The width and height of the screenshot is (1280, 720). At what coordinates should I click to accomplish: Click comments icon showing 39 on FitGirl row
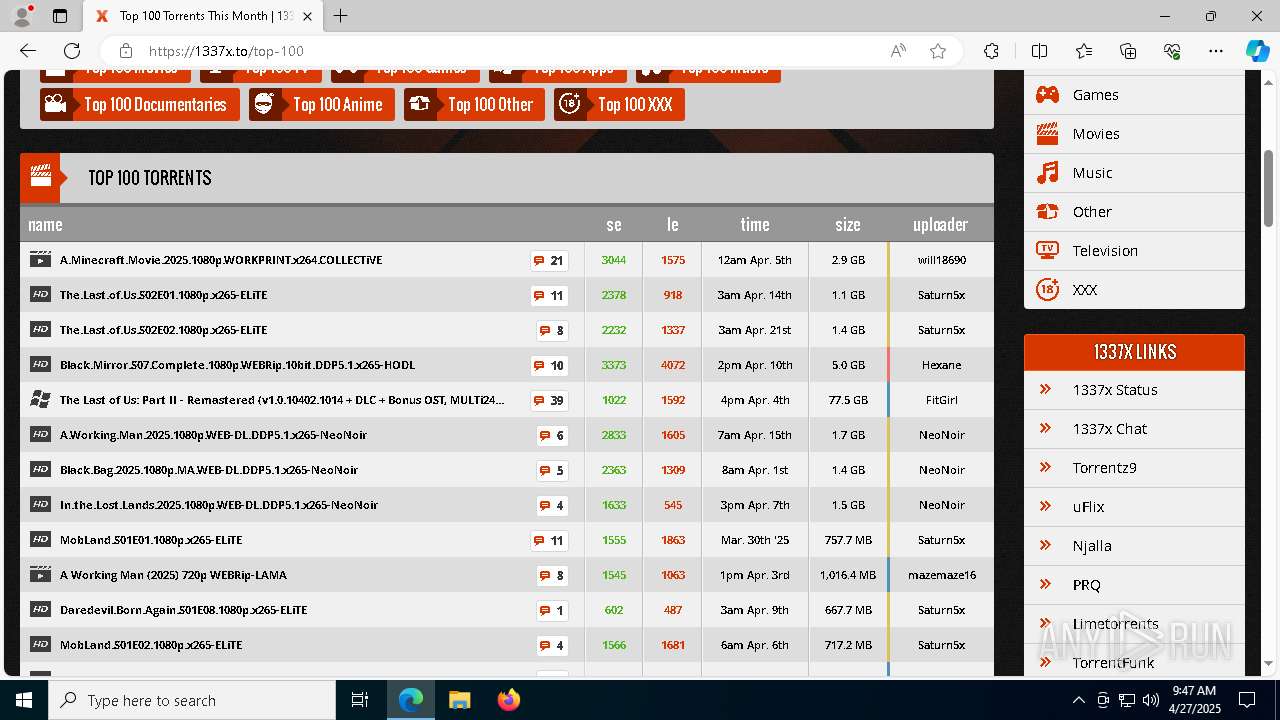pyautogui.click(x=549, y=400)
